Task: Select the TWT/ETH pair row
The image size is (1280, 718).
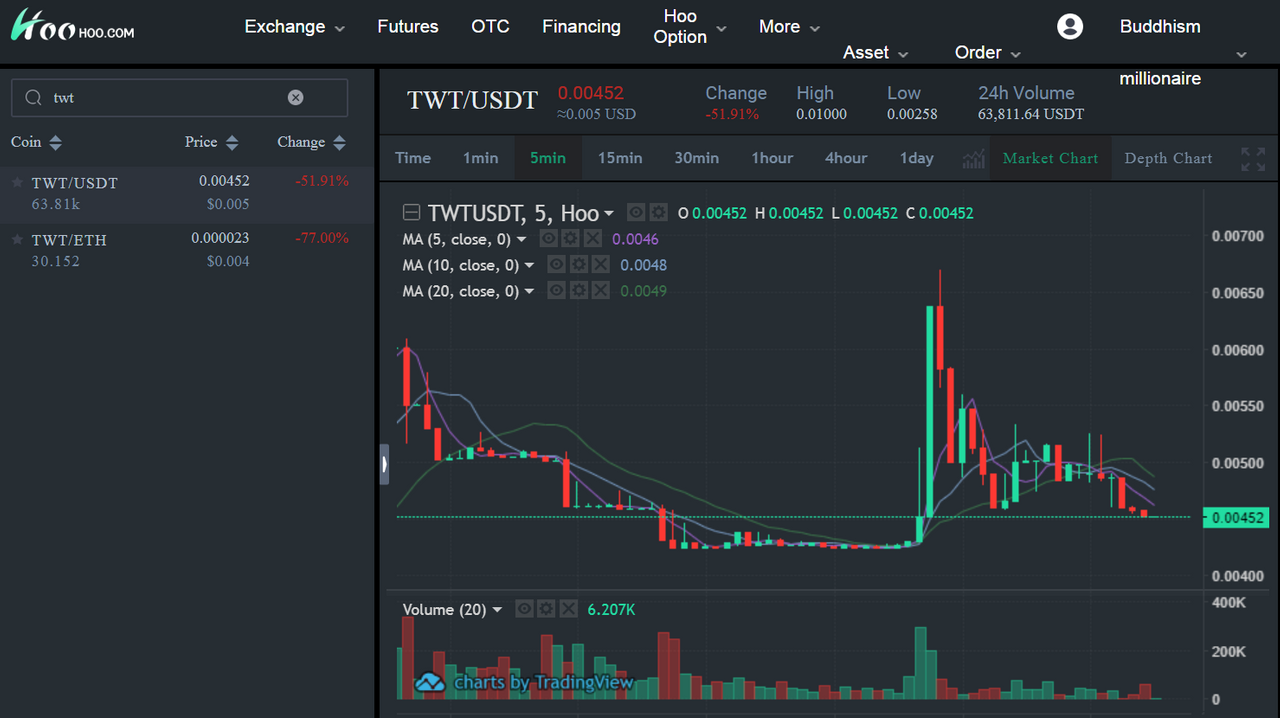Action: [x=187, y=250]
